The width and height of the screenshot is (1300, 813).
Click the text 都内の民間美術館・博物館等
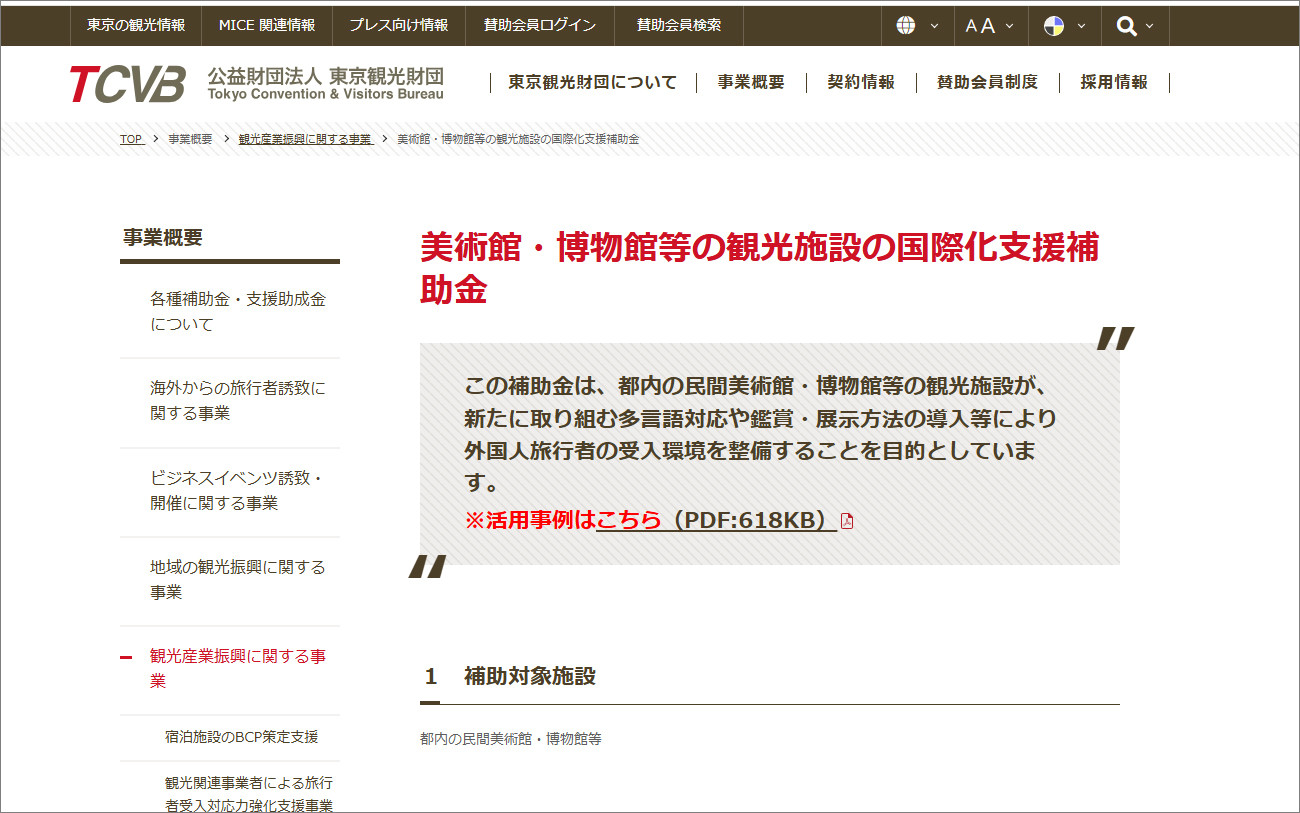pyautogui.click(x=511, y=740)
